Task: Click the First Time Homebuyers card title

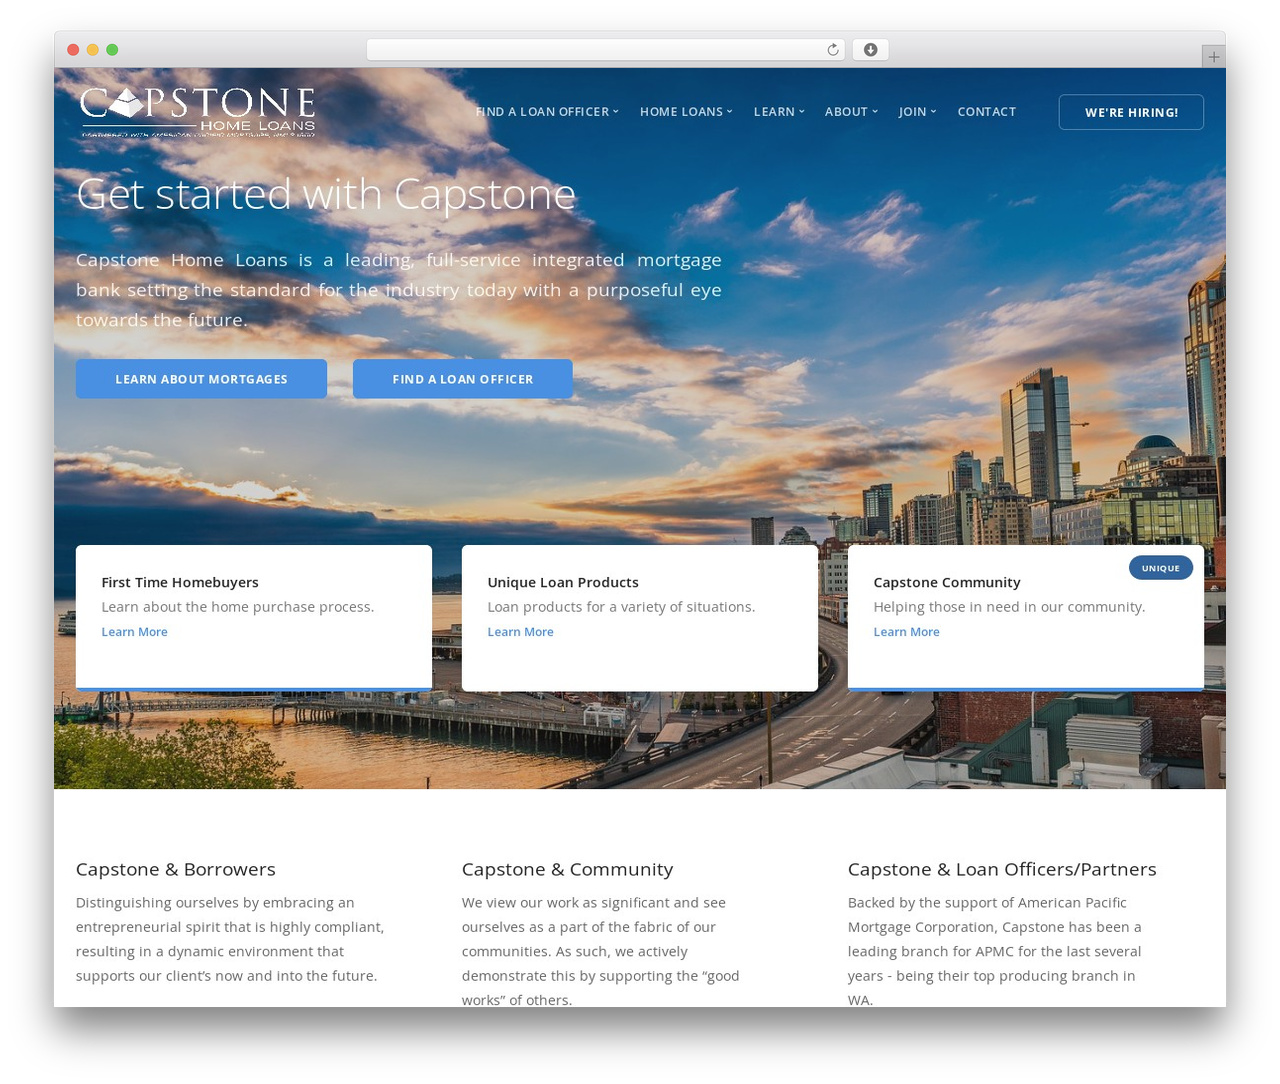Action: (180, 582)
